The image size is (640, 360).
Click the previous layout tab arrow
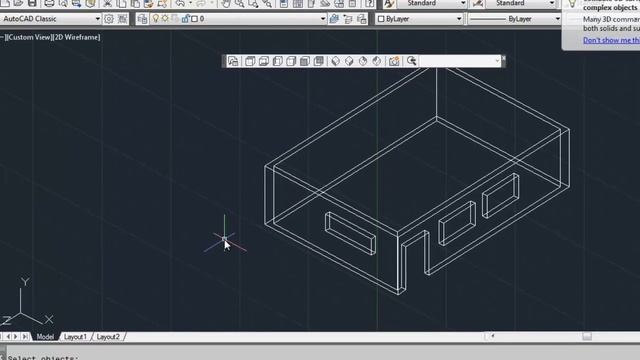click(x=8, y=337)
